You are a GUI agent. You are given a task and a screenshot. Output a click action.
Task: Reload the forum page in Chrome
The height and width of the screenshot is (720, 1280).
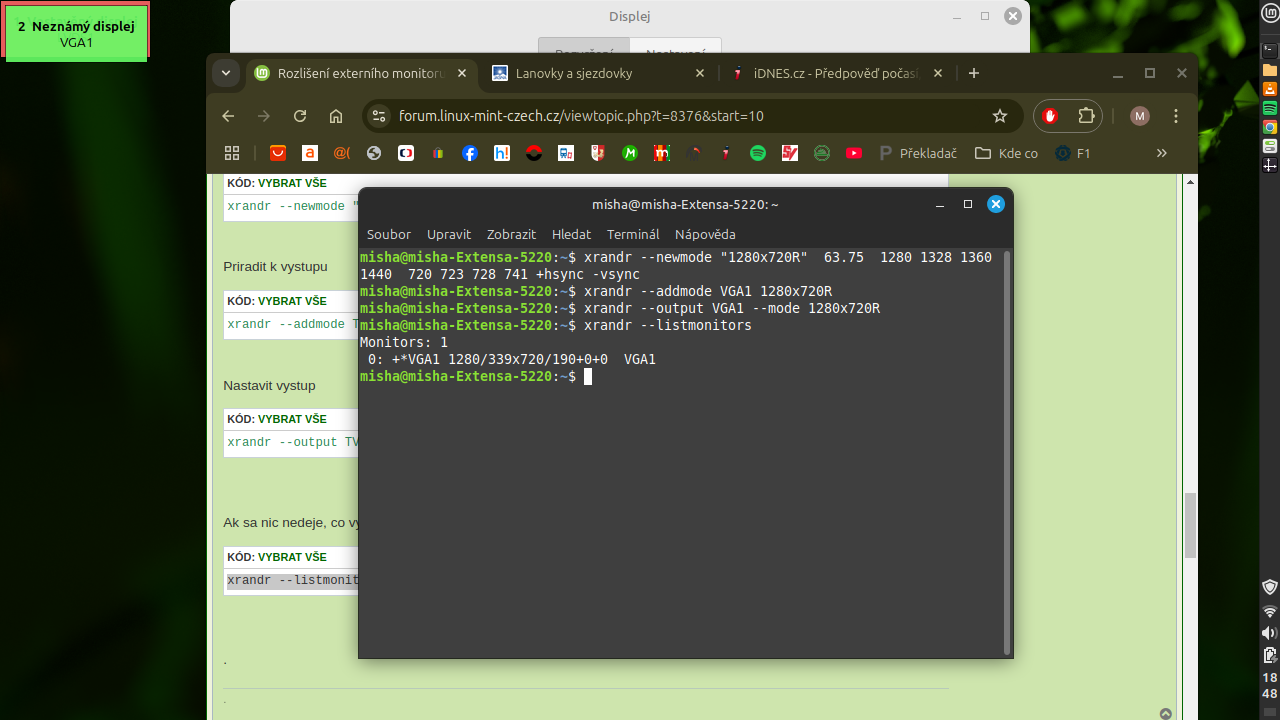pos(299,116)
